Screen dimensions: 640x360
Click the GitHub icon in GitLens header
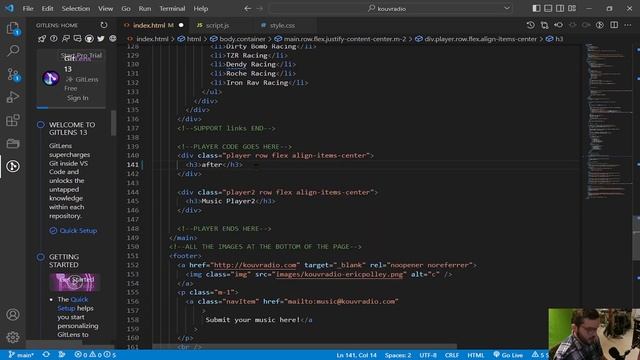tap(89, 39)
